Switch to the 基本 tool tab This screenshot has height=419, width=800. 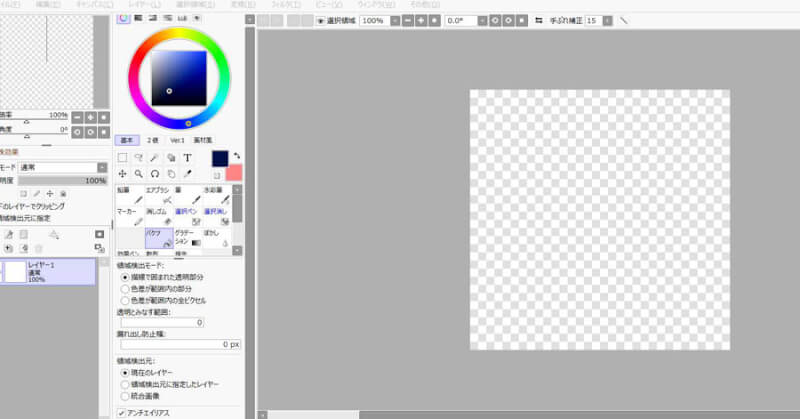tap(126, 140)
